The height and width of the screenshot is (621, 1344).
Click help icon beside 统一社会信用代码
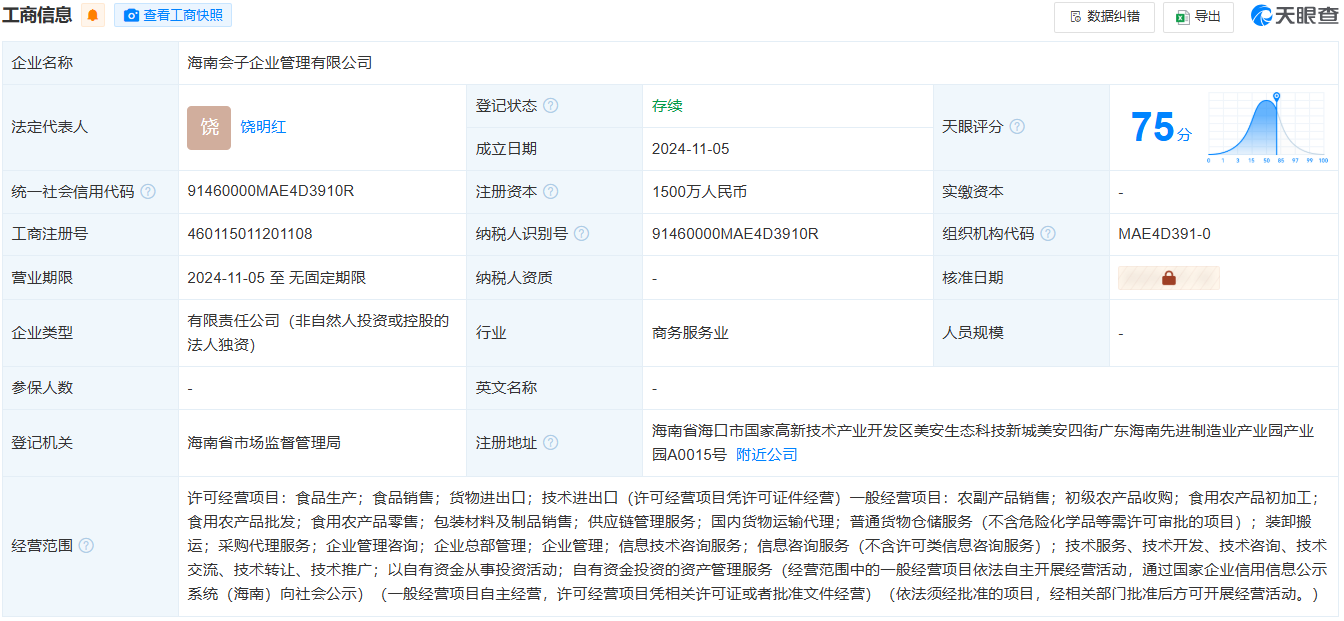pos(148,192)
